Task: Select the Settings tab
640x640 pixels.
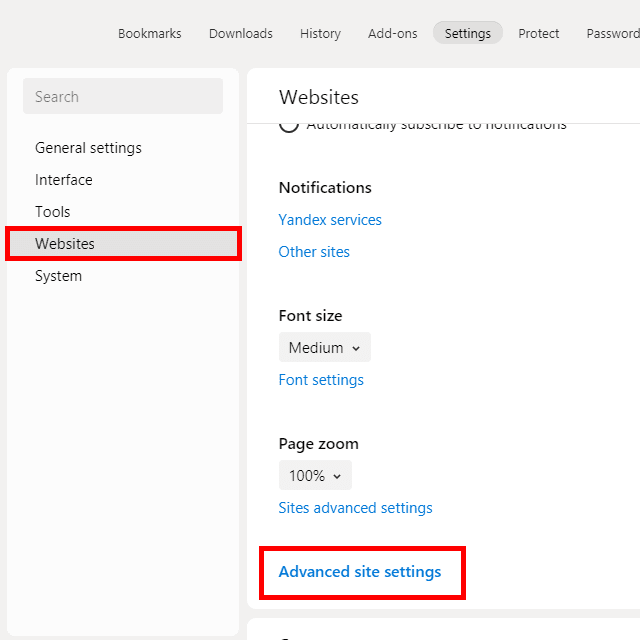Action: 467,33
